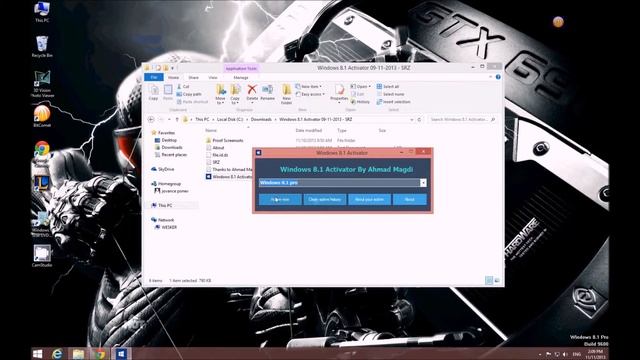Screen dimensions: 640x360
Task: Click the Application Tools contextual tab
Action: point(241,69)
